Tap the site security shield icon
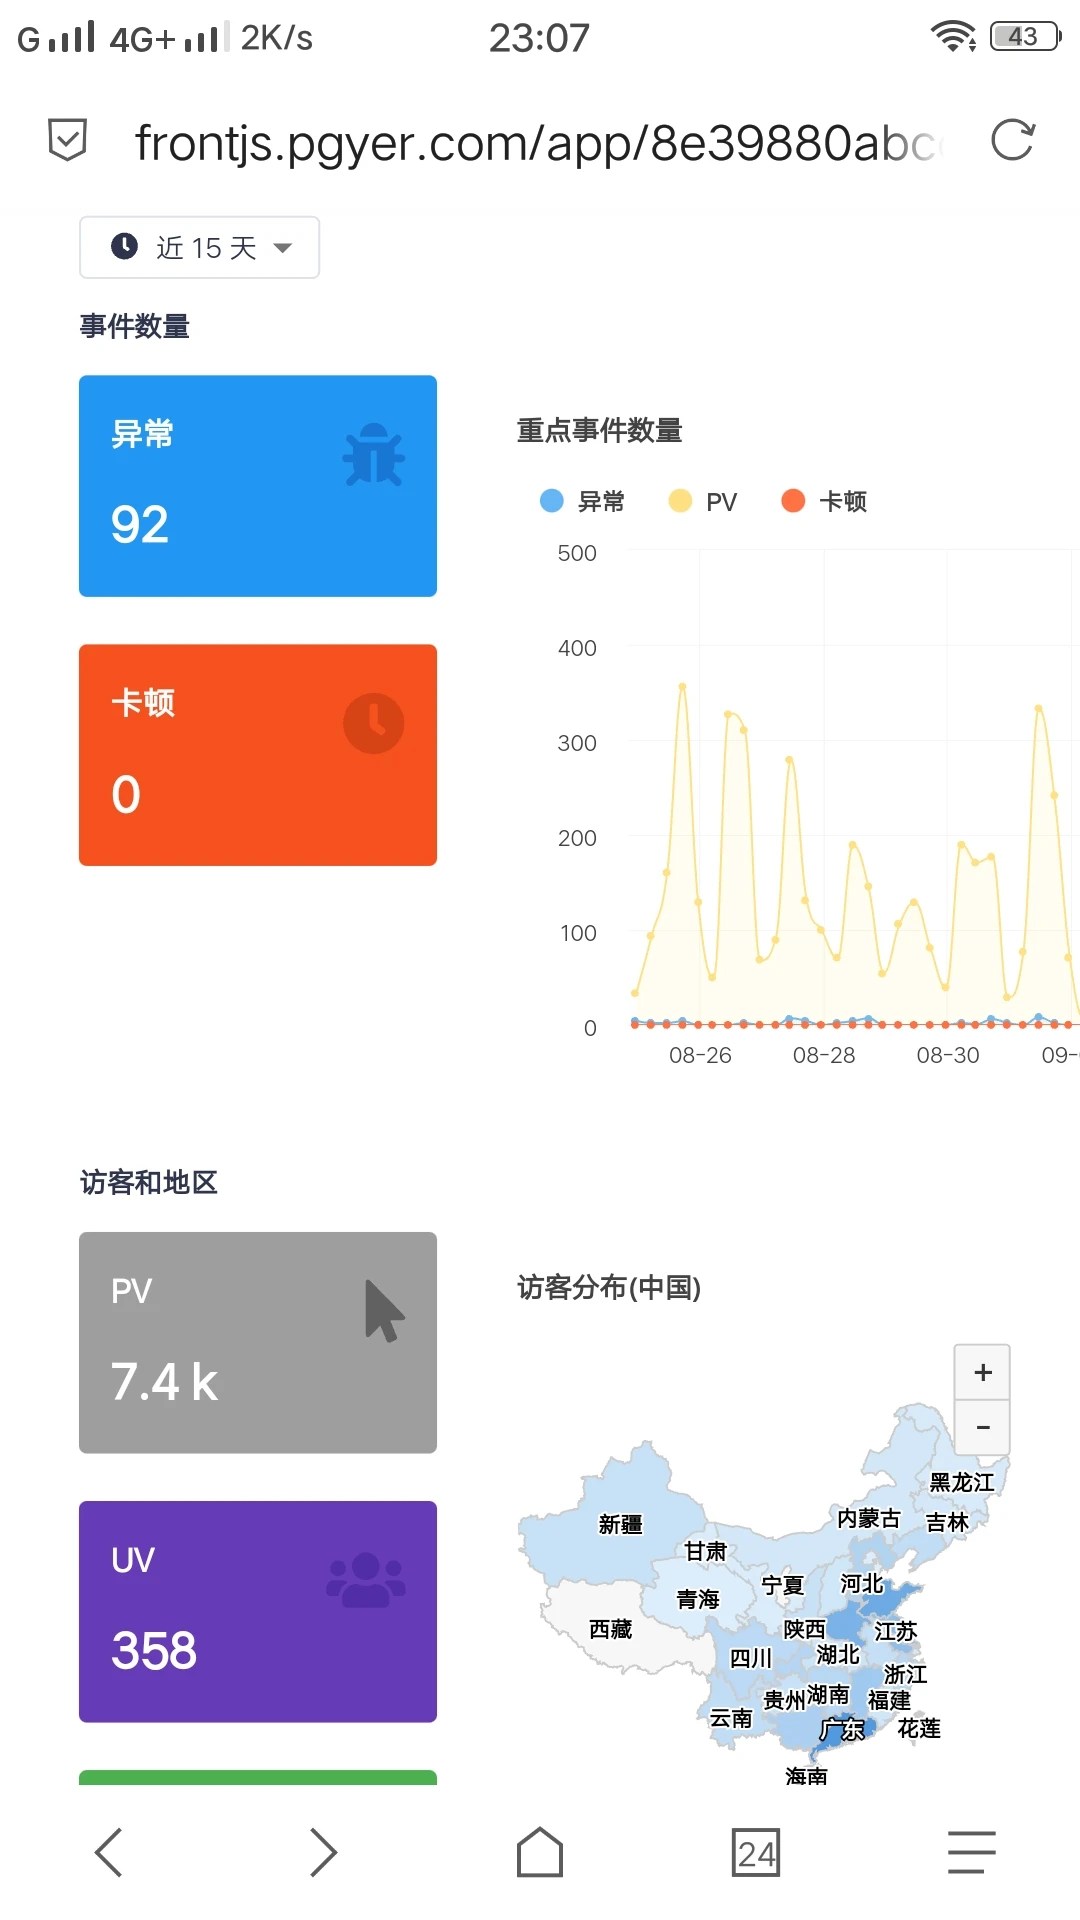 point(67,140)
